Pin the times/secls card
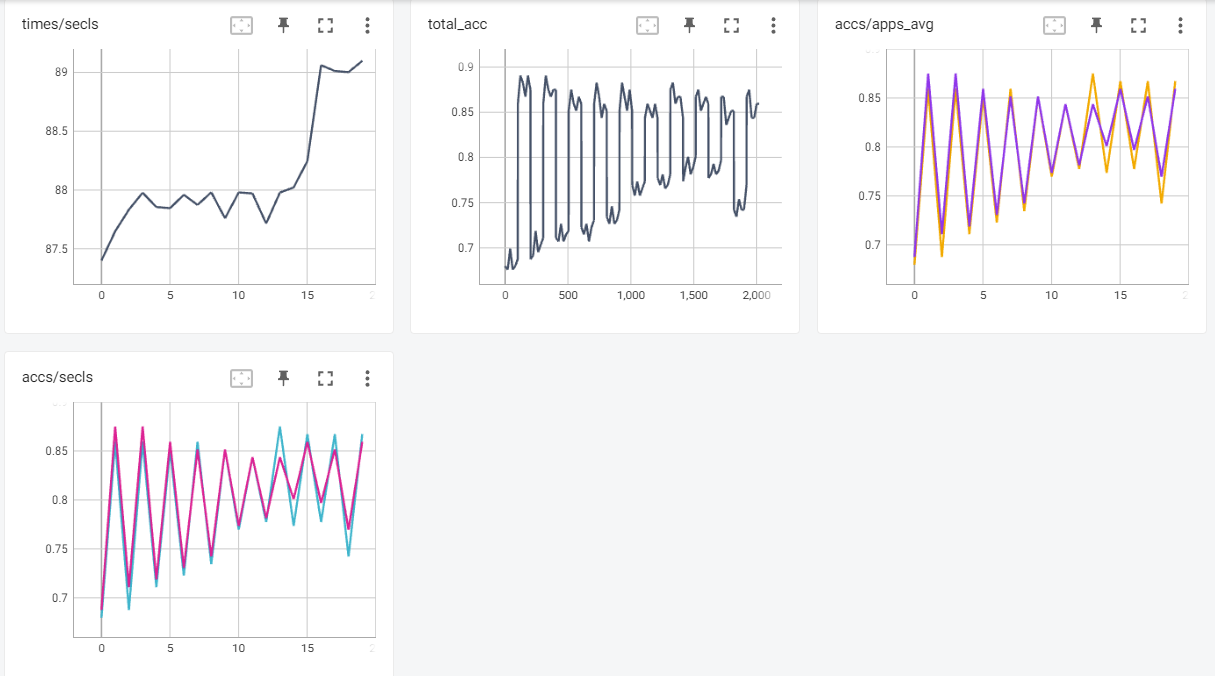Screen dimensions: 1215x676 click(x=283, y=26)
